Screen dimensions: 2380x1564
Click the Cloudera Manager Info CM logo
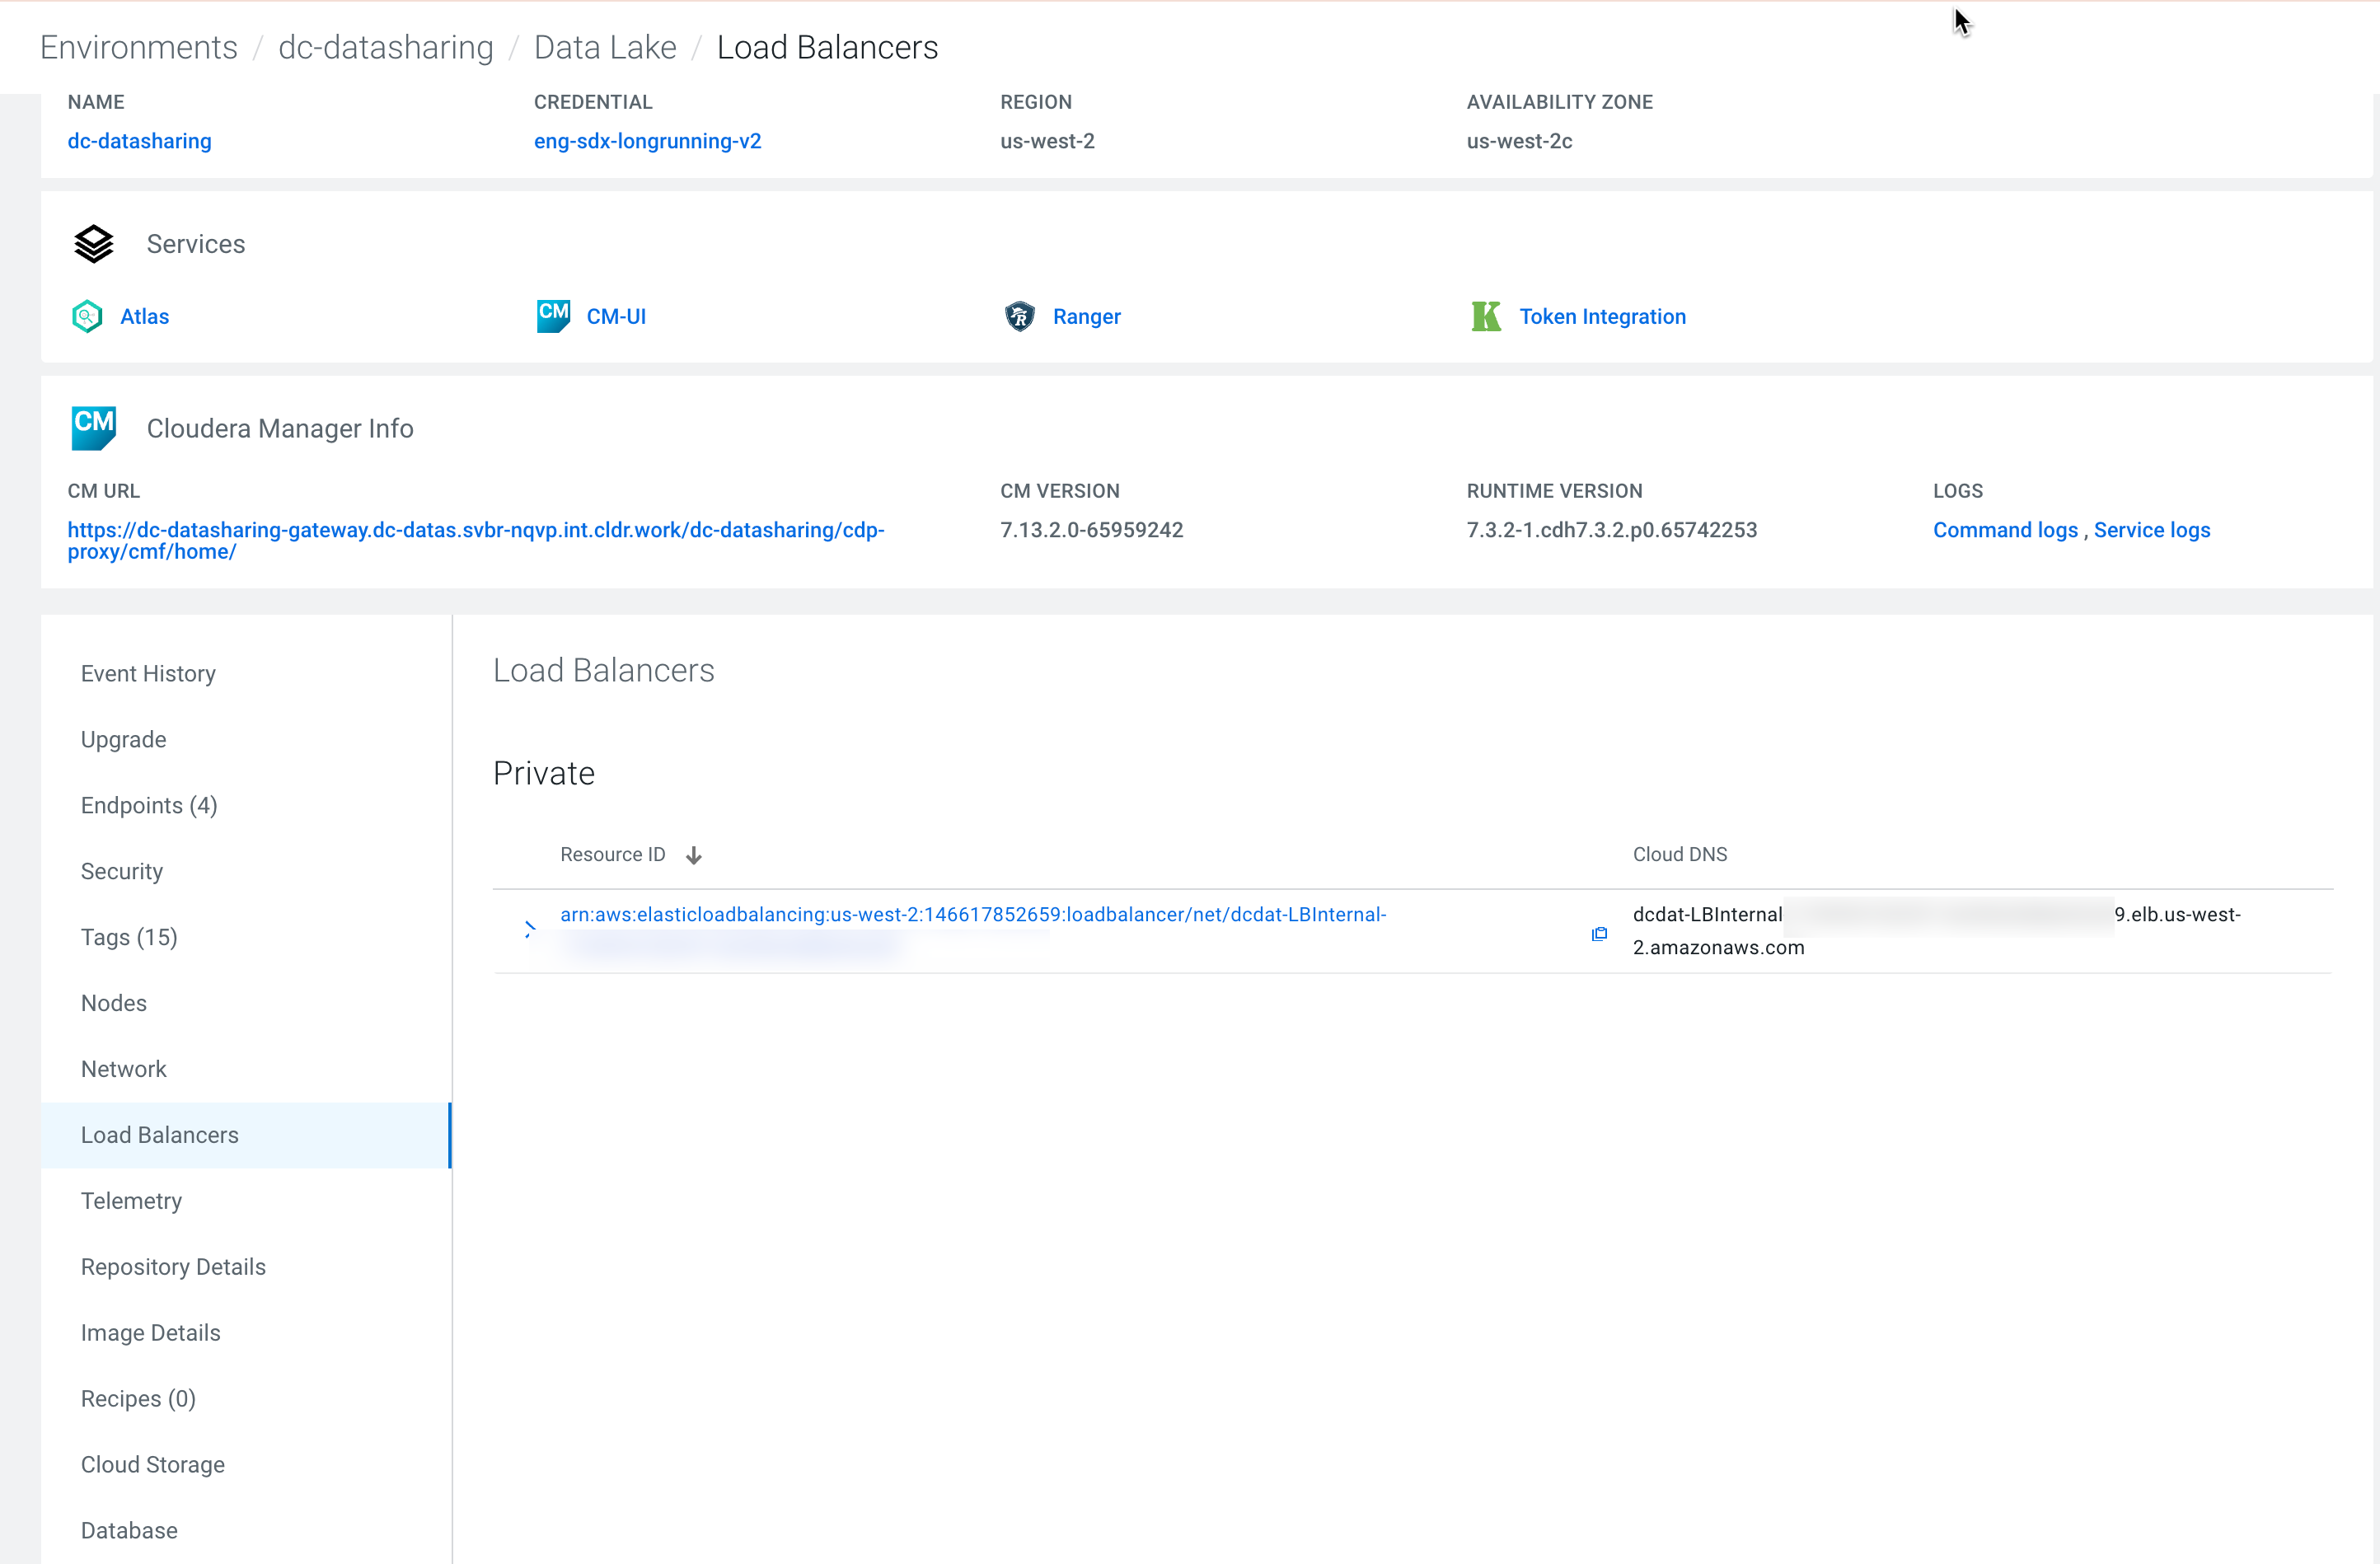[x=94, y=428]
